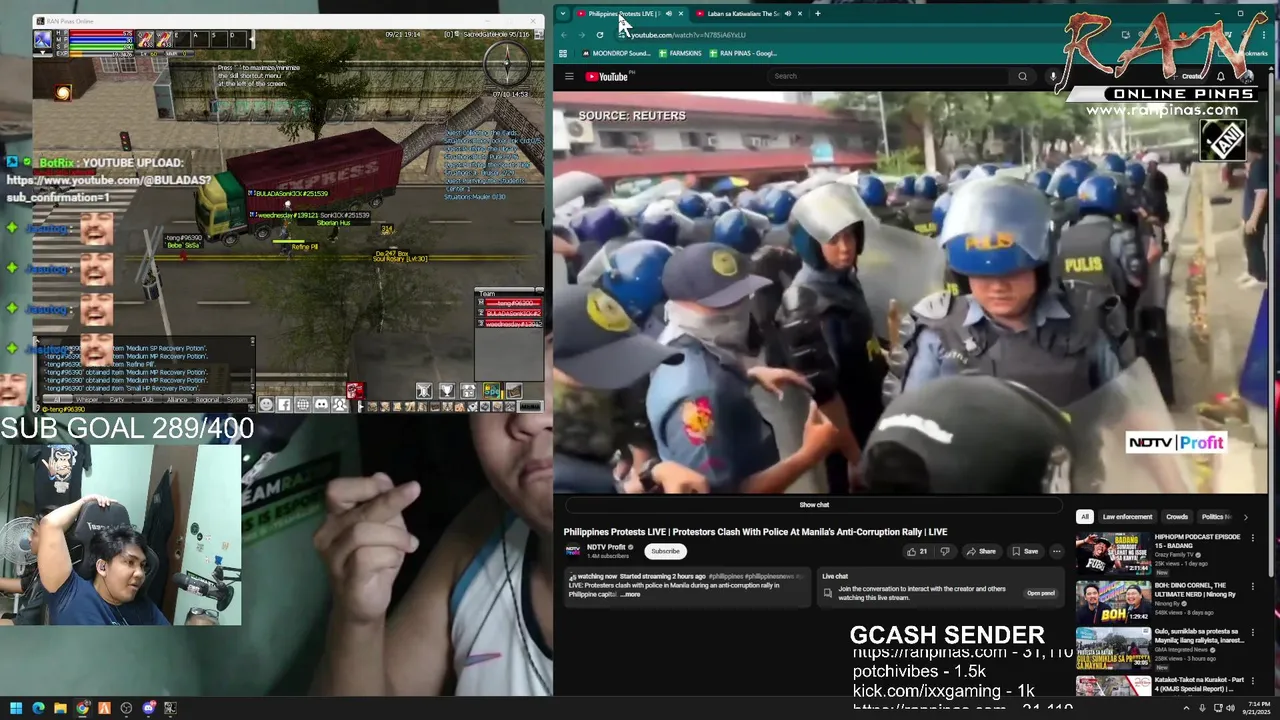Screen dimensions: 1280x720
Task: Click the smiley emoticon icon in game bar
Action: (265, 405)
